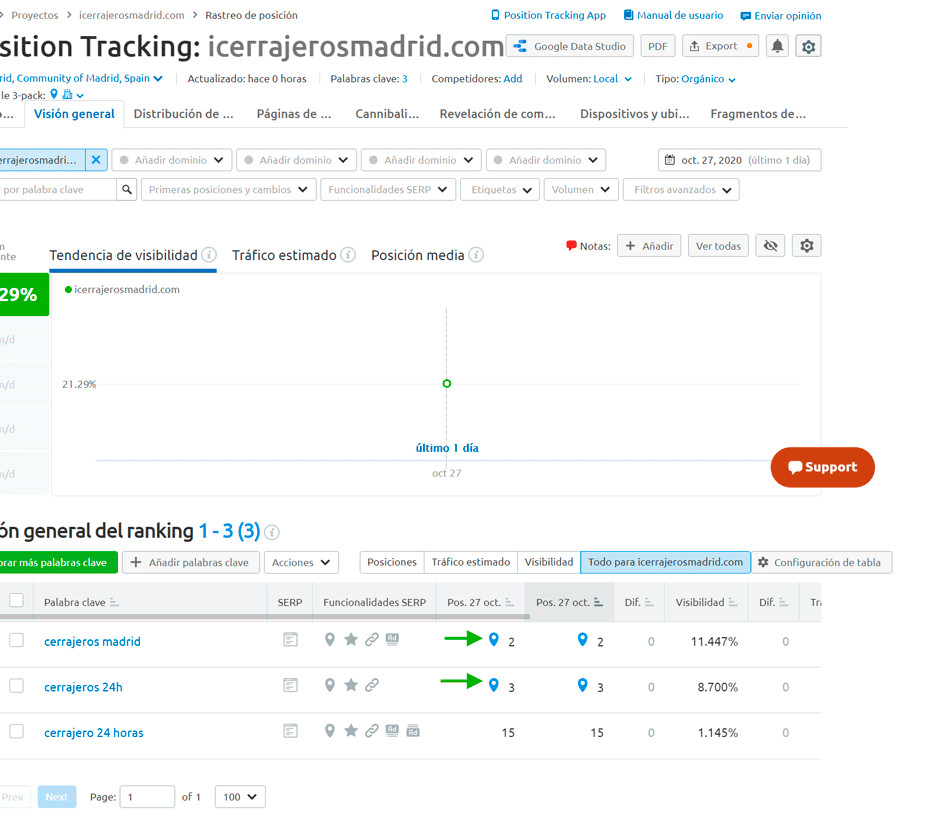
Task: Open chart settings gear icon beside notes
Action: (x=806, y=246)
